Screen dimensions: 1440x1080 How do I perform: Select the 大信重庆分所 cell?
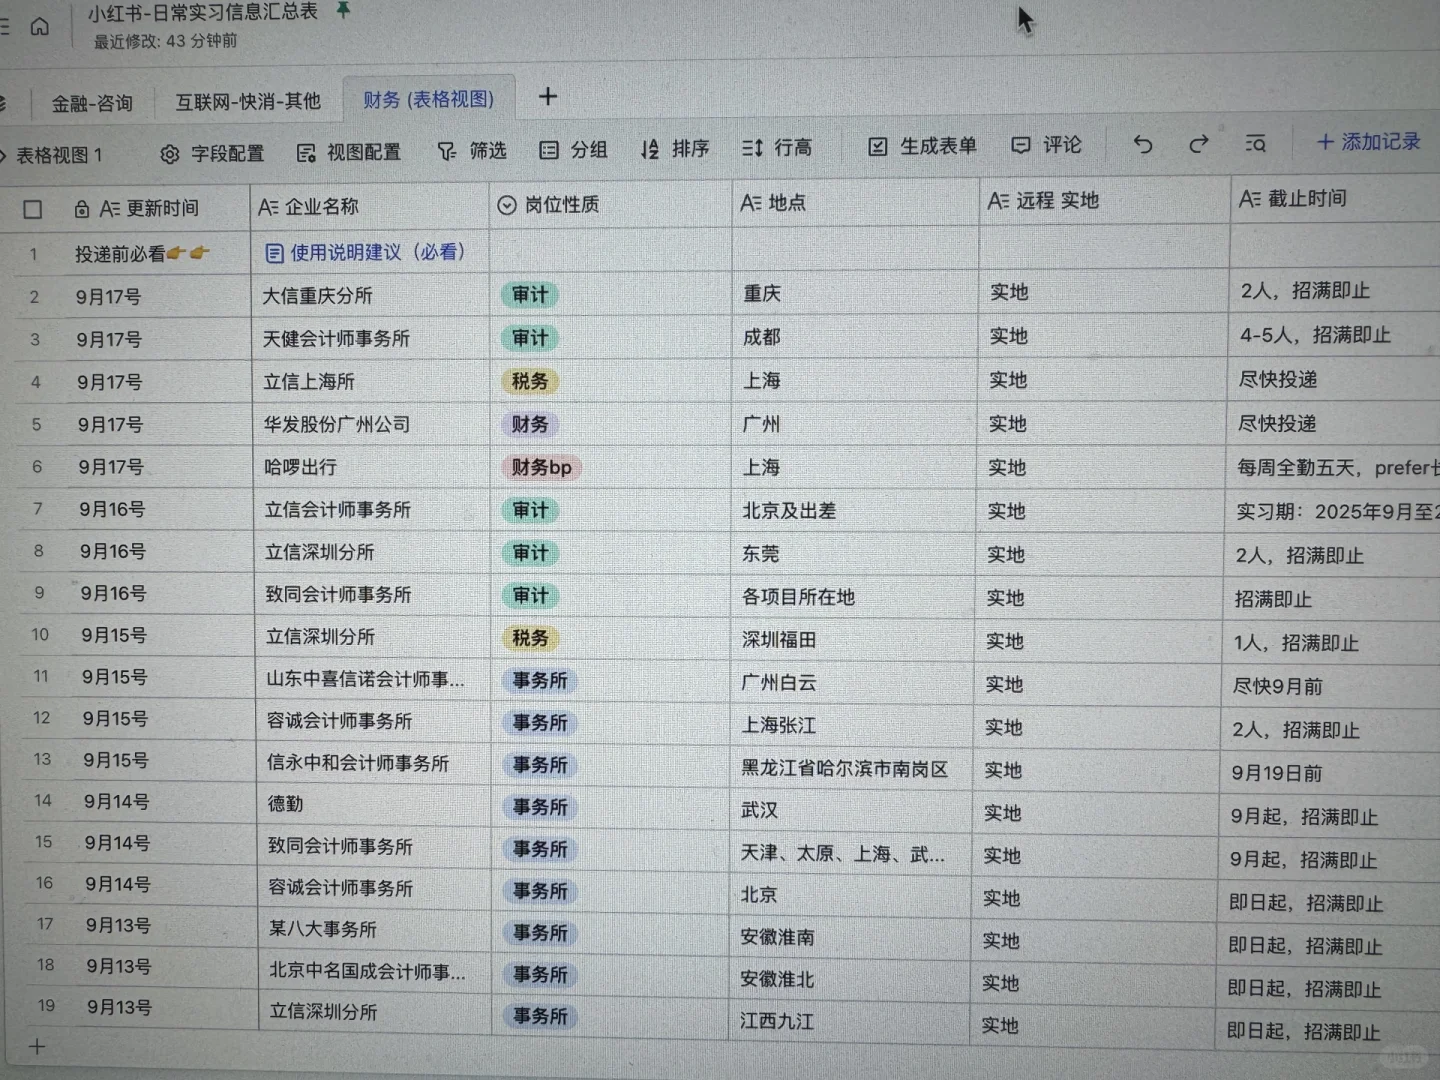pyautogui.click(x=370, y=296)
